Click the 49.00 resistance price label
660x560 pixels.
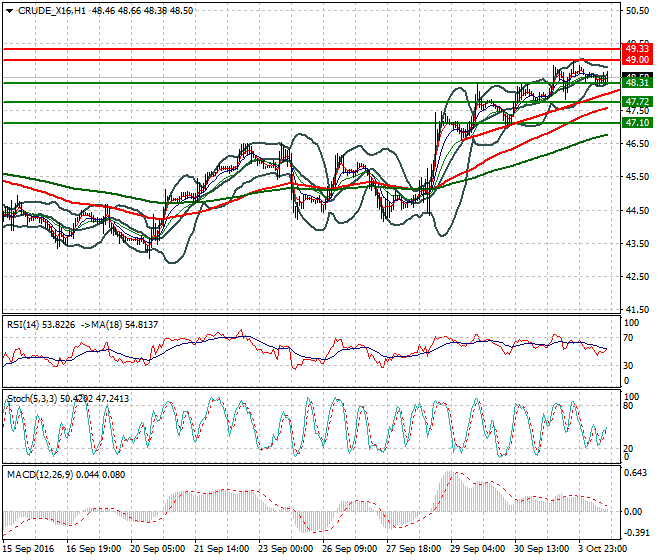coord(637,60)
